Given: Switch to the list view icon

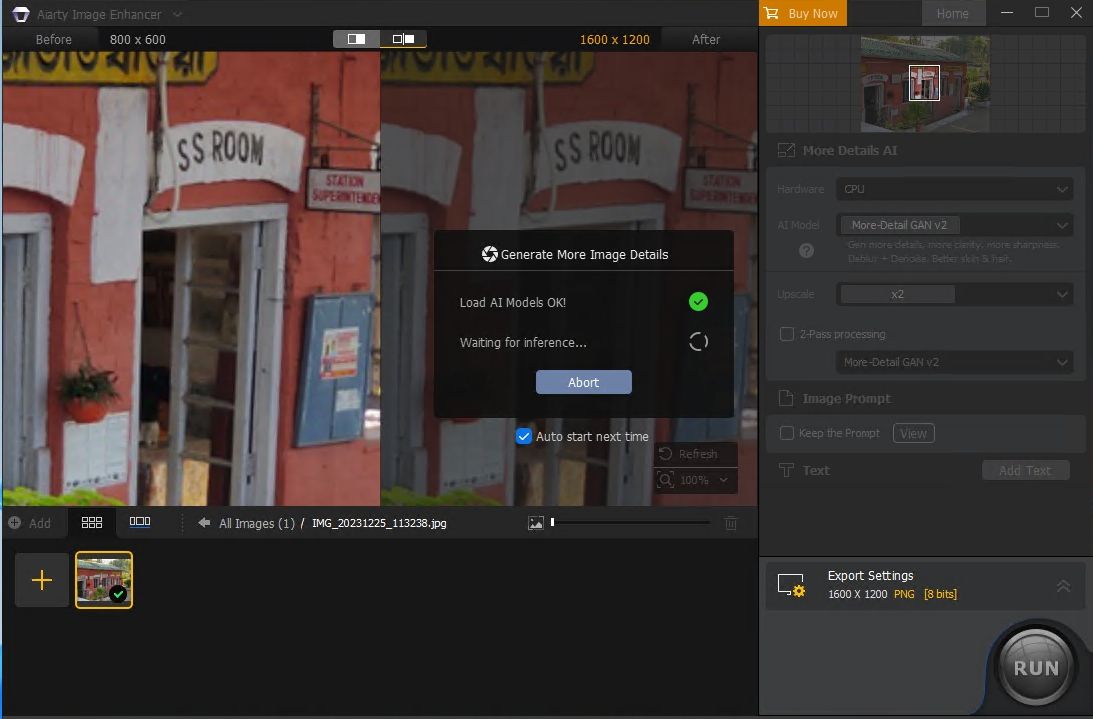Looking at the screenshot, I should click(140, 521).
